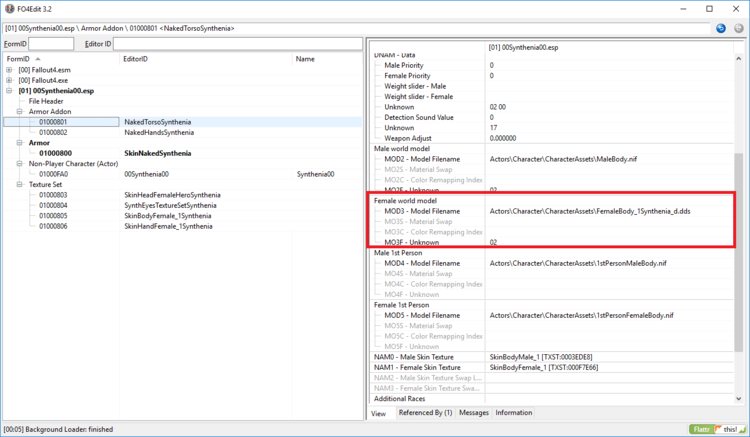The image size is (750, 437).
Task: Collapse the Armor Addon group
Action: pyautogui.click(x=20, y=111)
